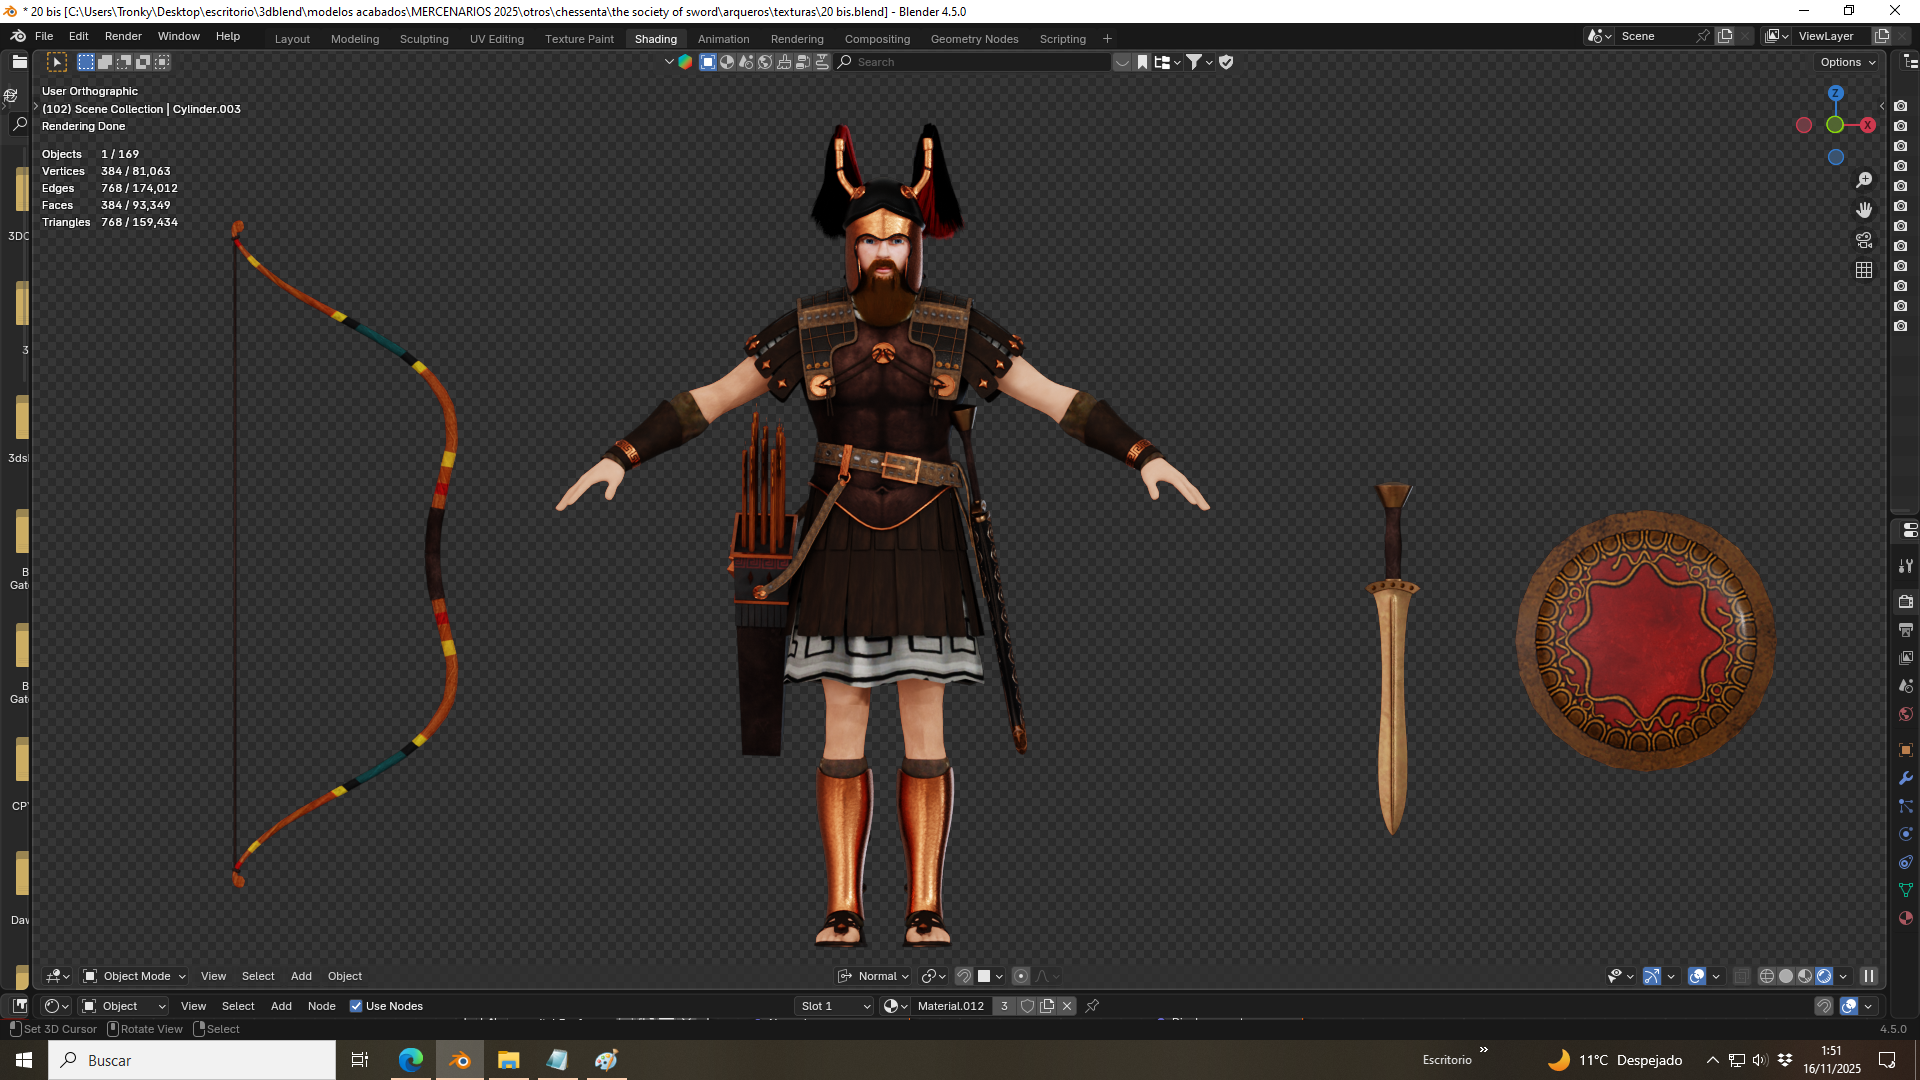Click the zoom magnifier viewport gizmo
The height and width of the screenshot is (1080, 1920).
point(1864,180)
